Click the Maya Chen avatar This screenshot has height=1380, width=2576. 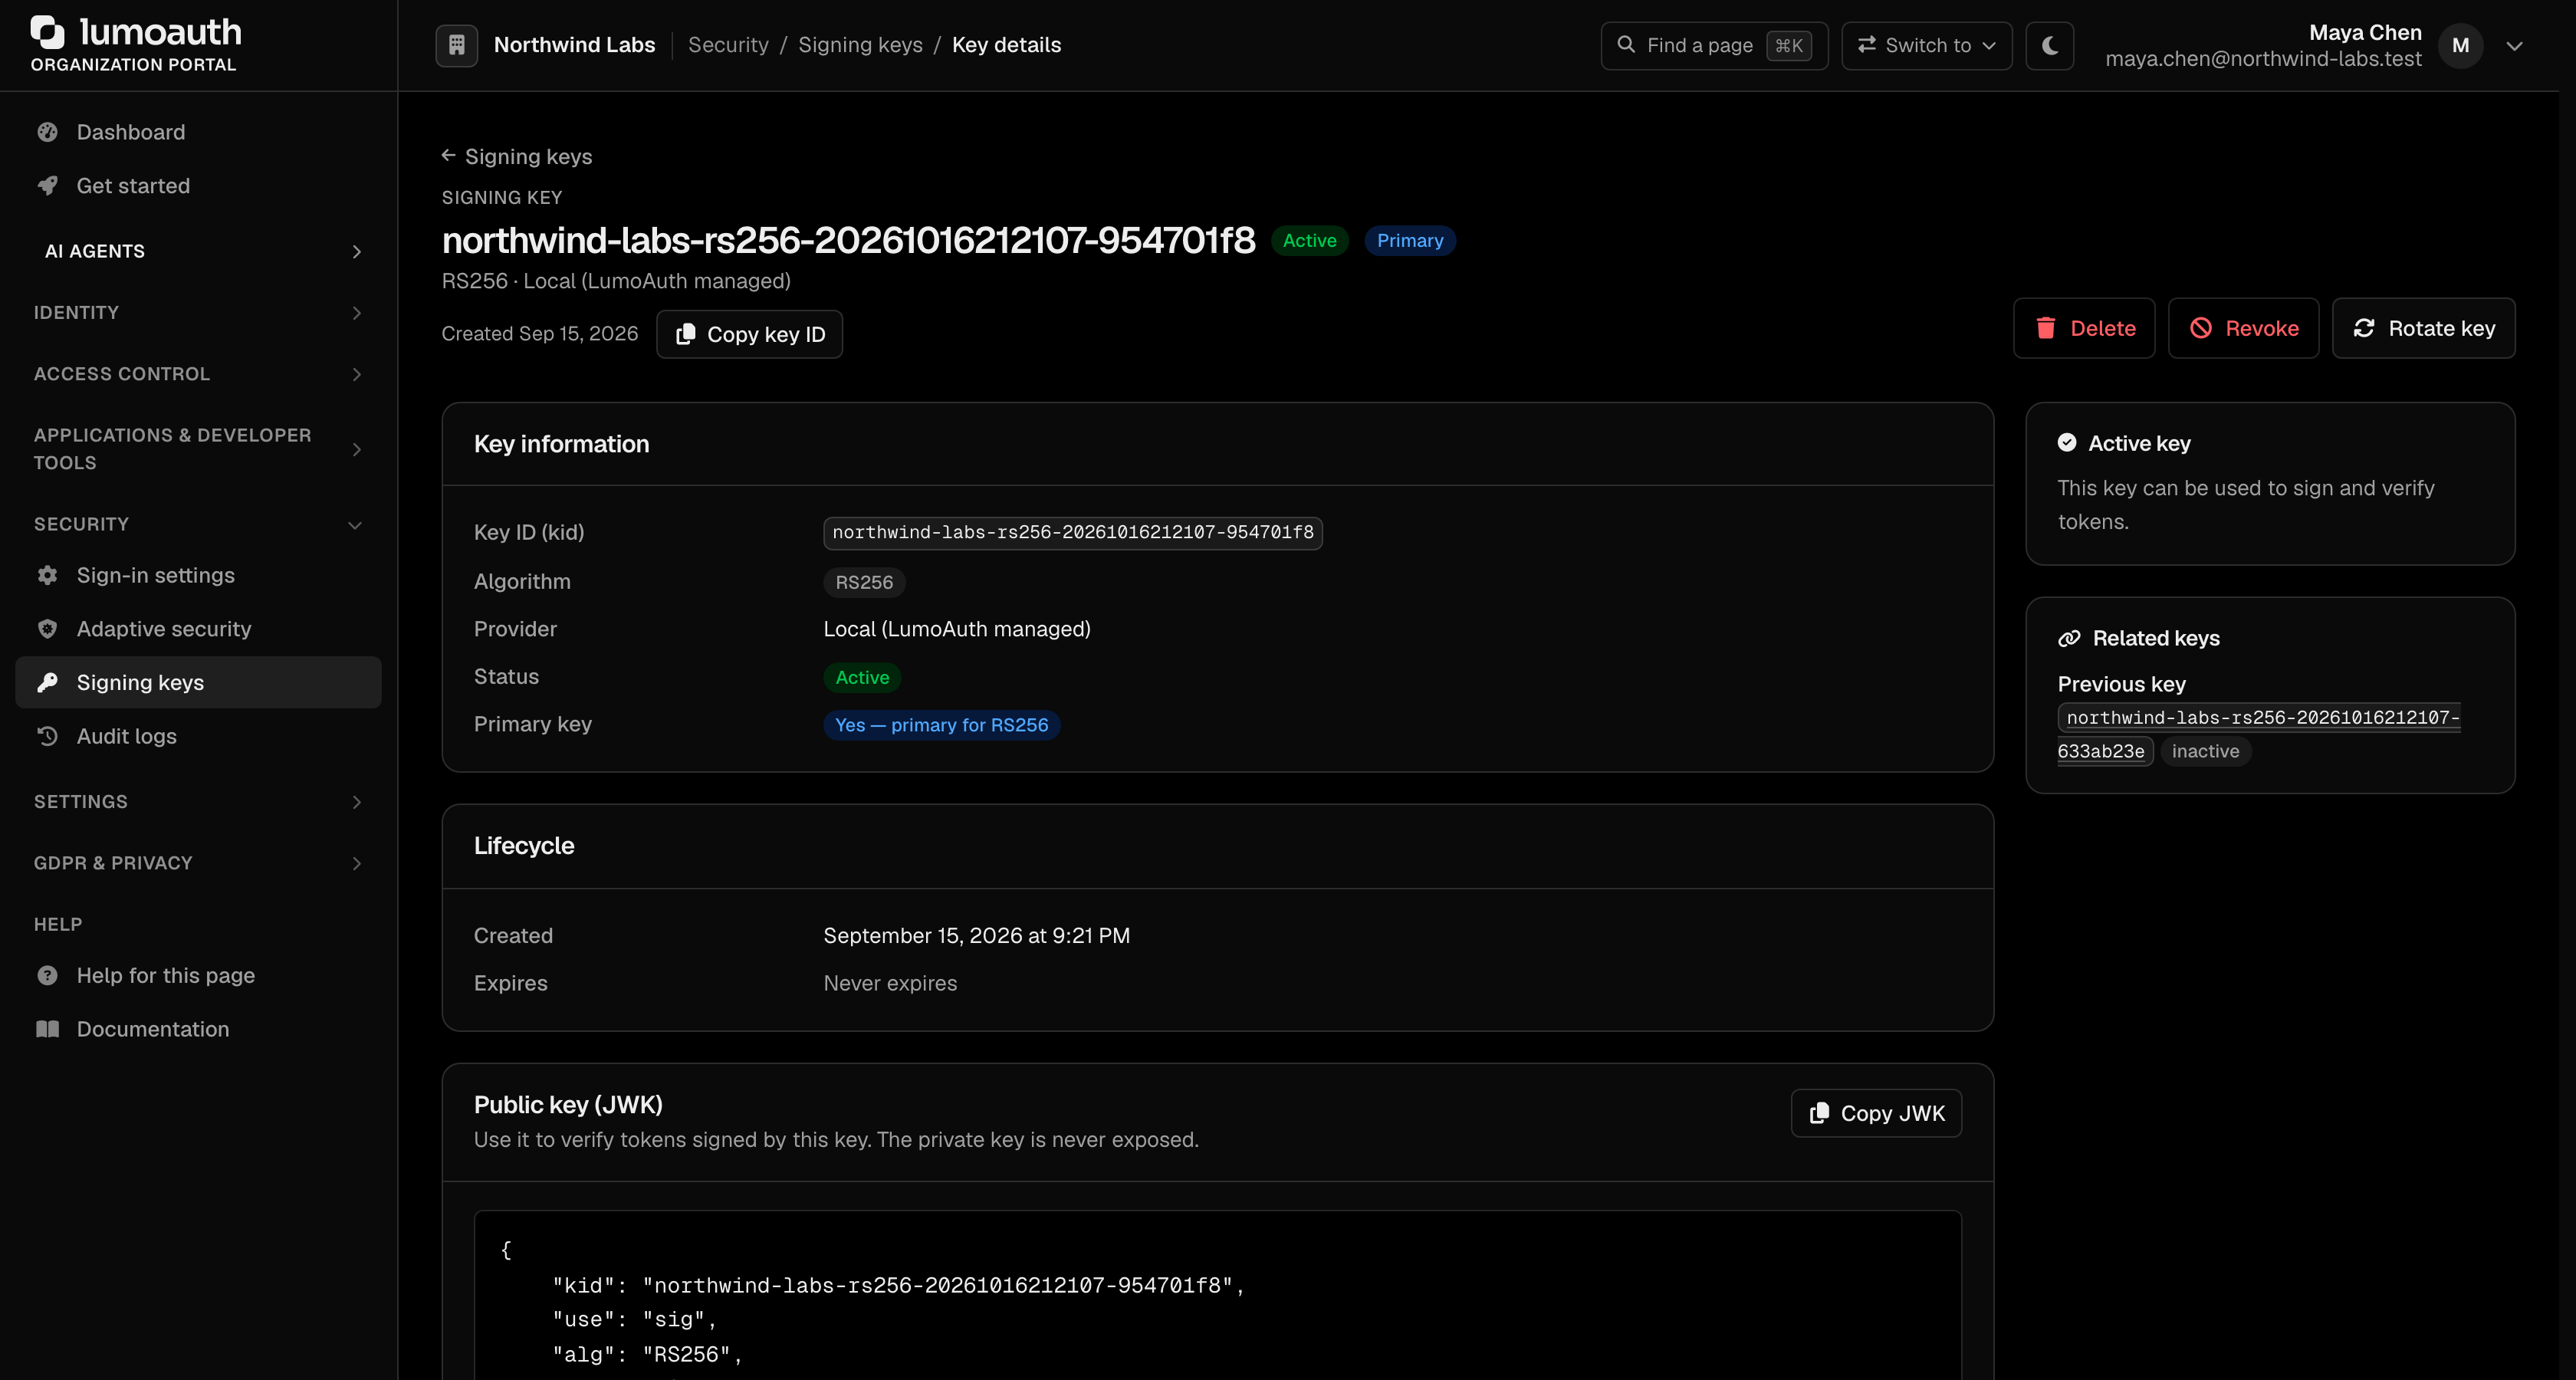pos(2460,45)
